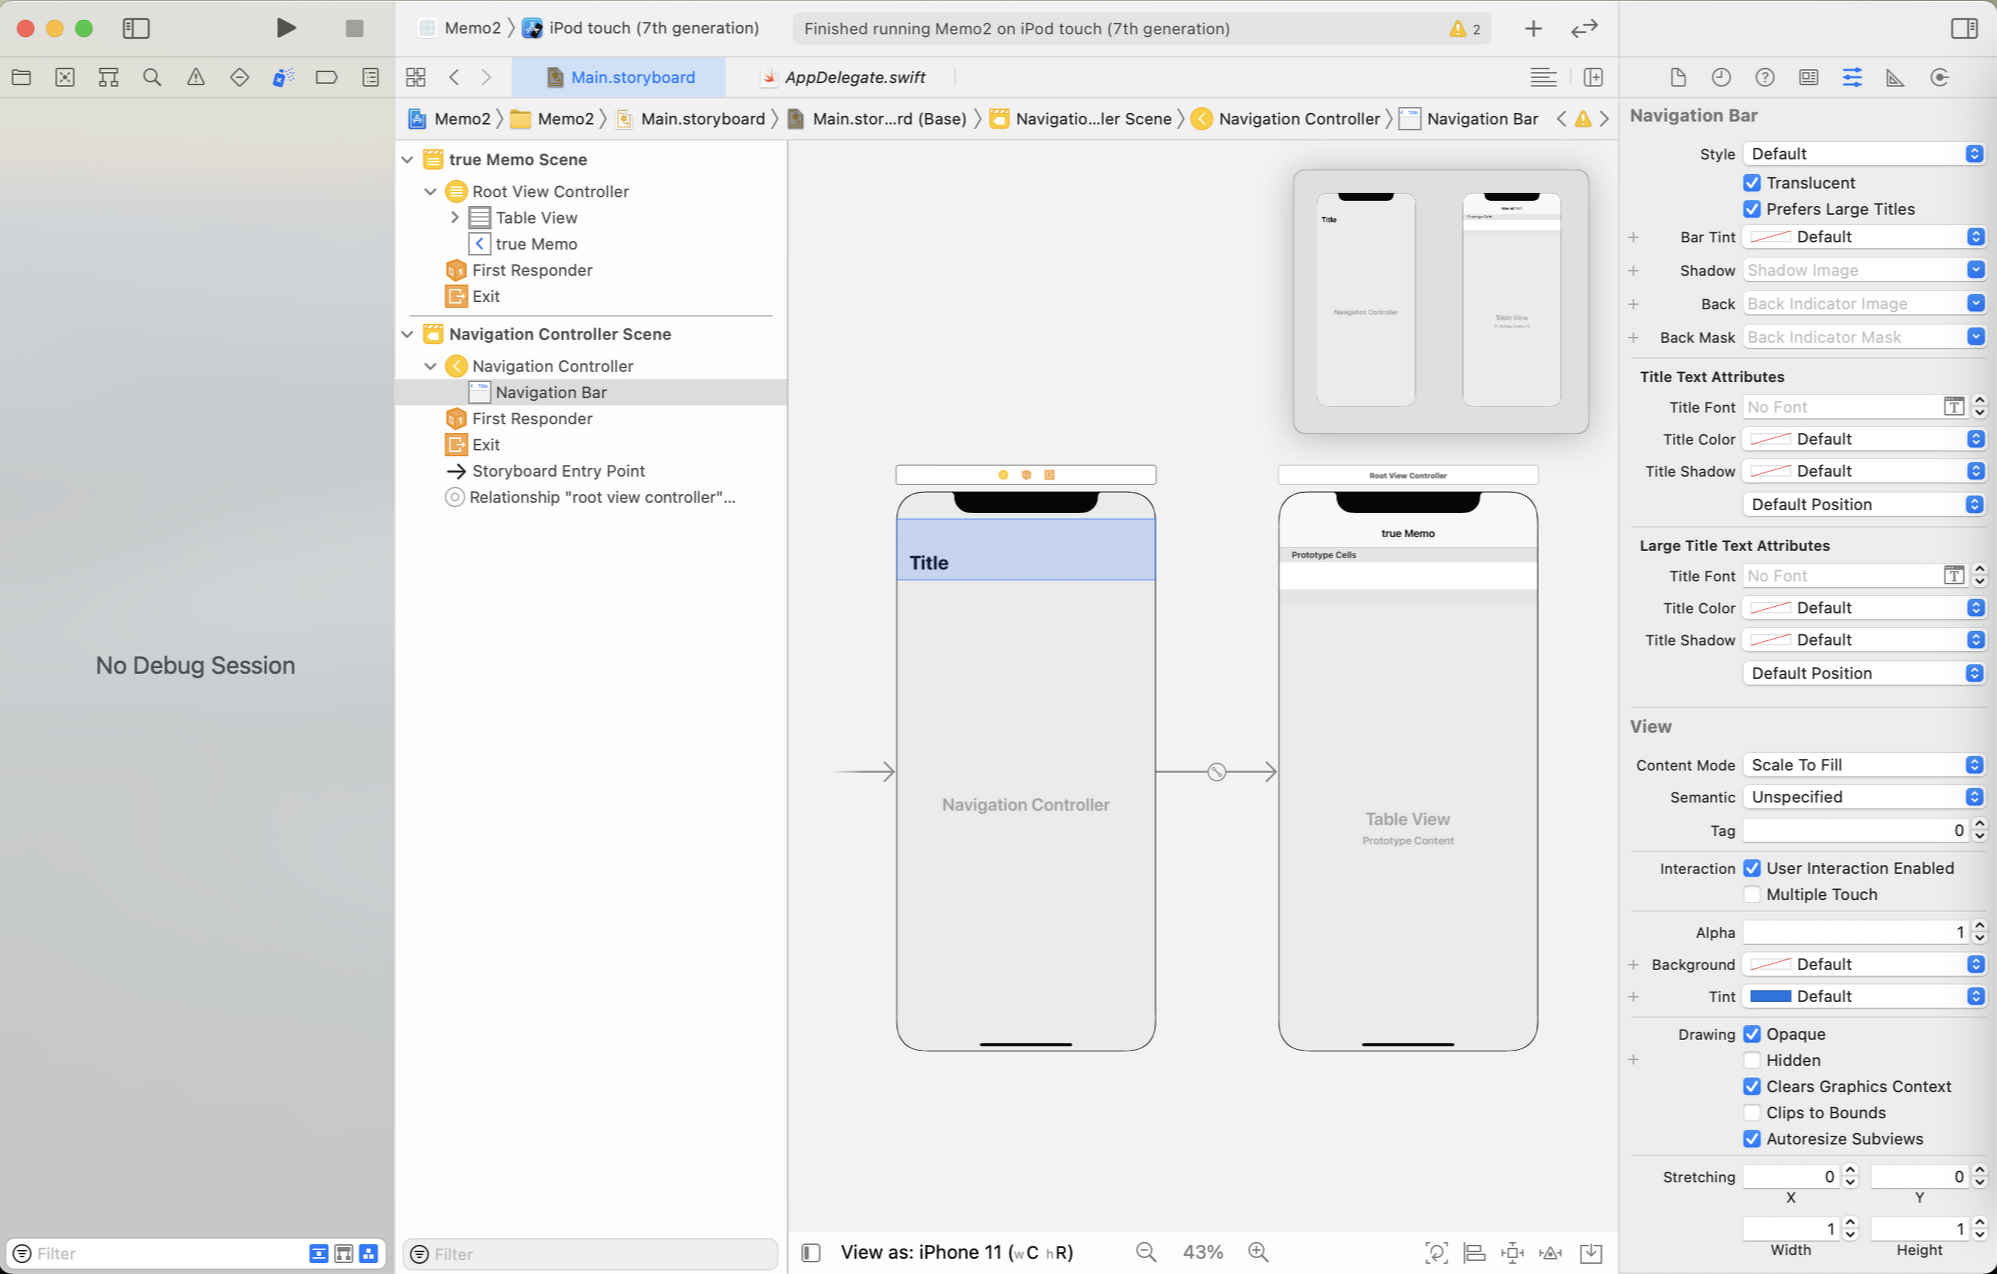Image resolution: width=1997 pixels, height=1274 pixels.
Task: Click the Library plus button
Action: (1533, 28)
